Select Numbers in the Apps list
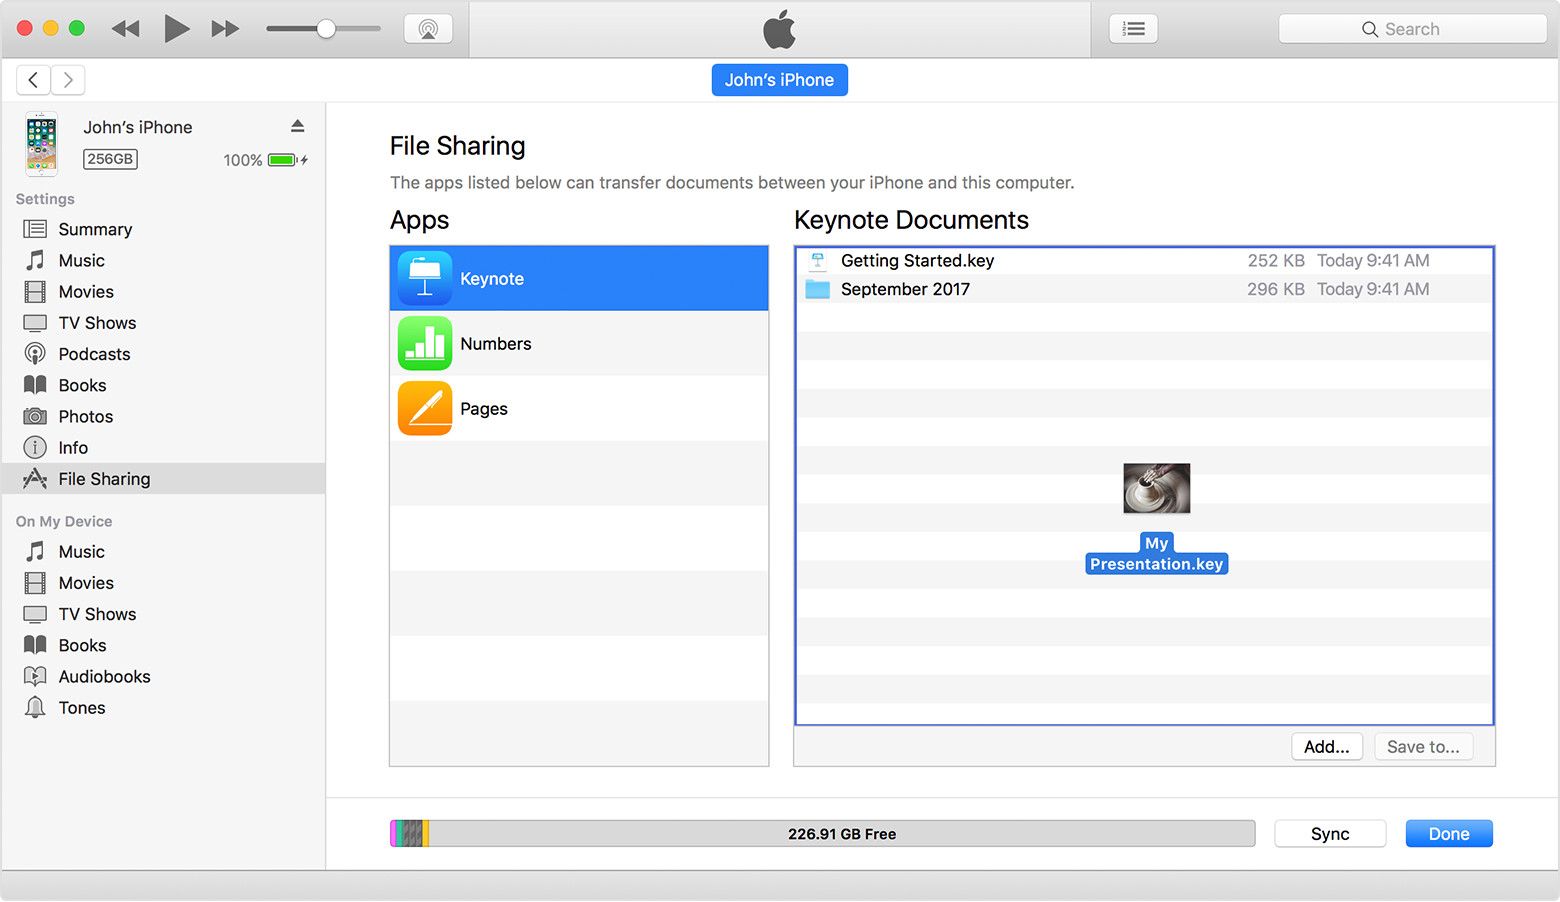This screenshot has width=1560, height=902. 579,343
